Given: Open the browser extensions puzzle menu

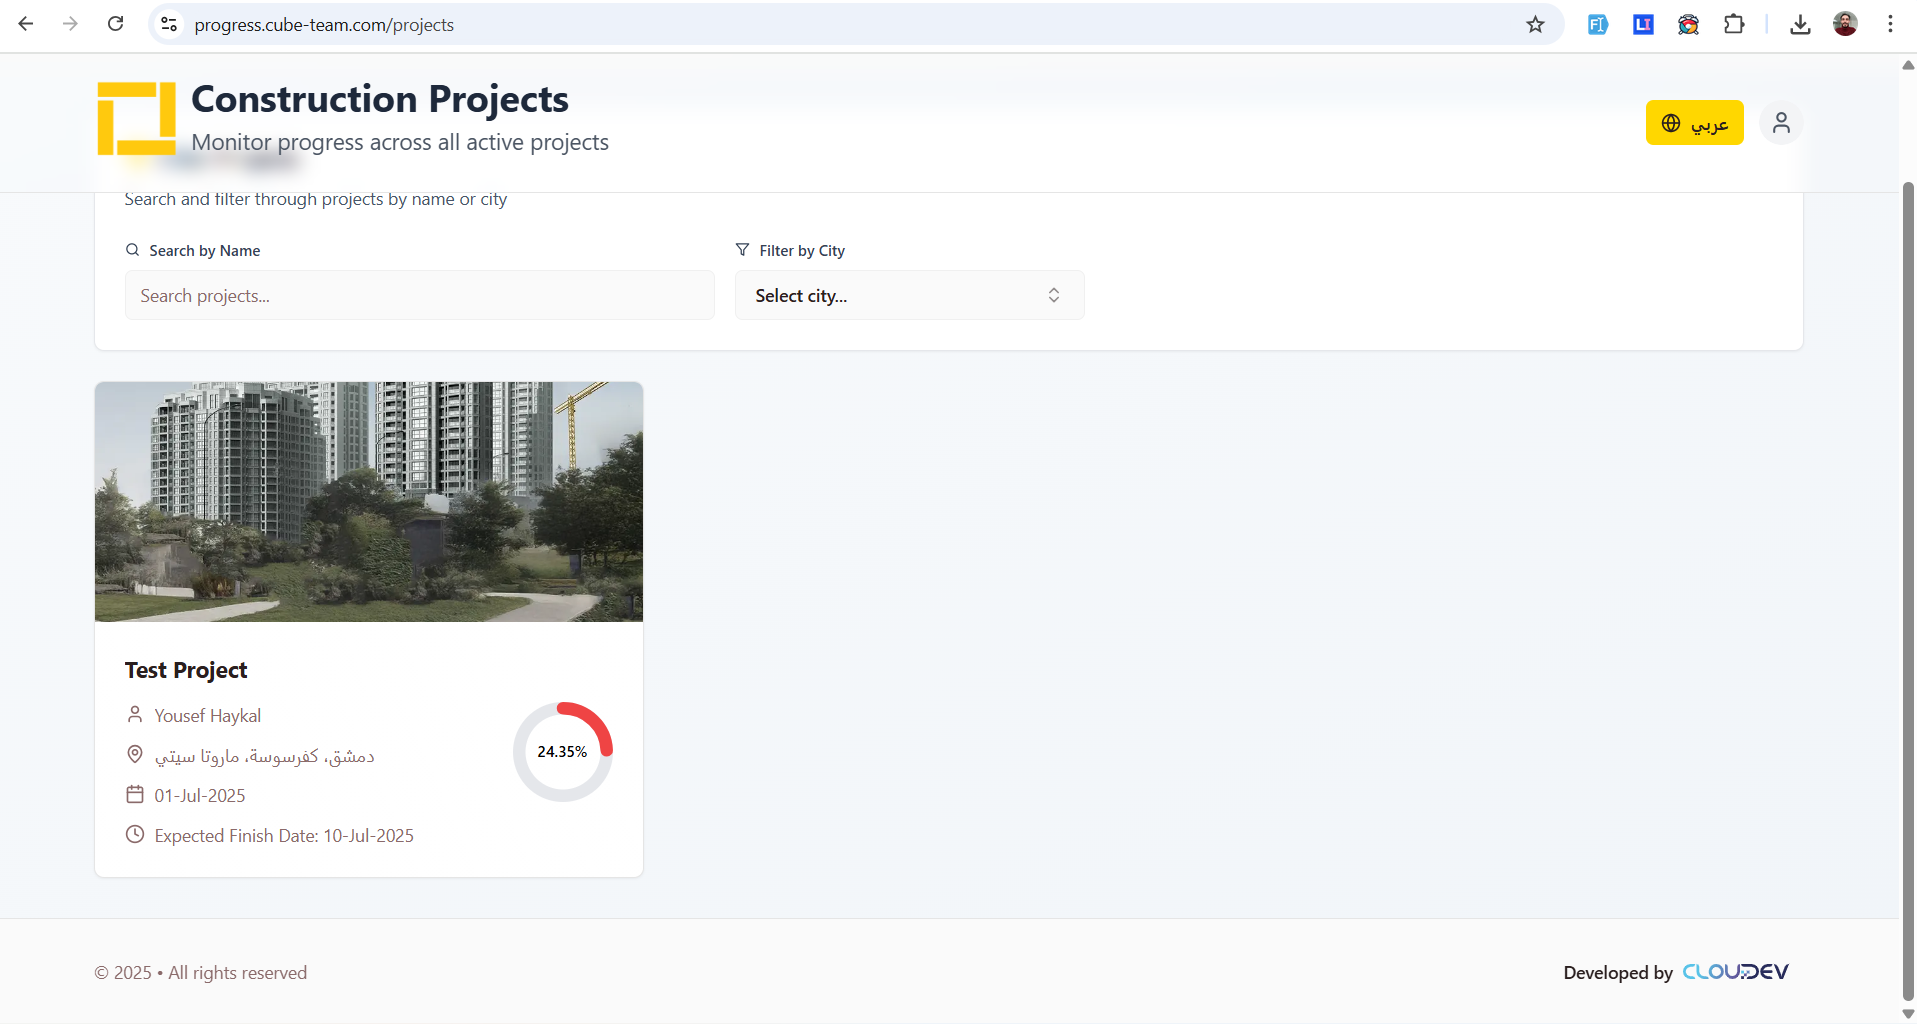Looking at the screenshot, I should [x=1735, y=24].
